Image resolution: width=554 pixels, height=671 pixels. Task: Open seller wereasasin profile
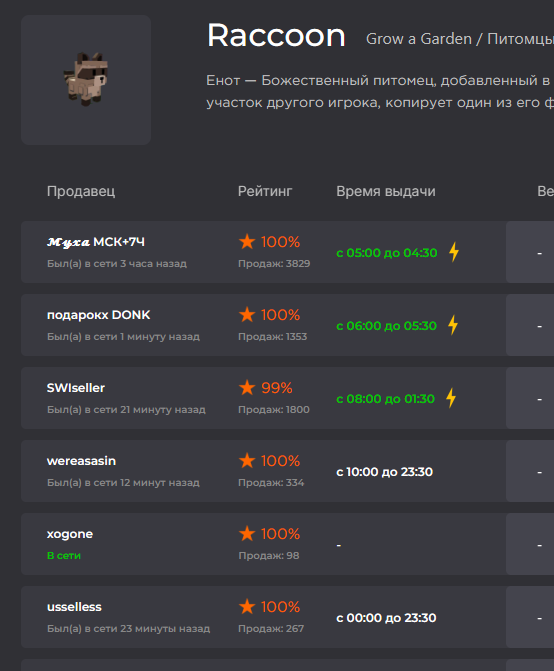tap(81, 461)
